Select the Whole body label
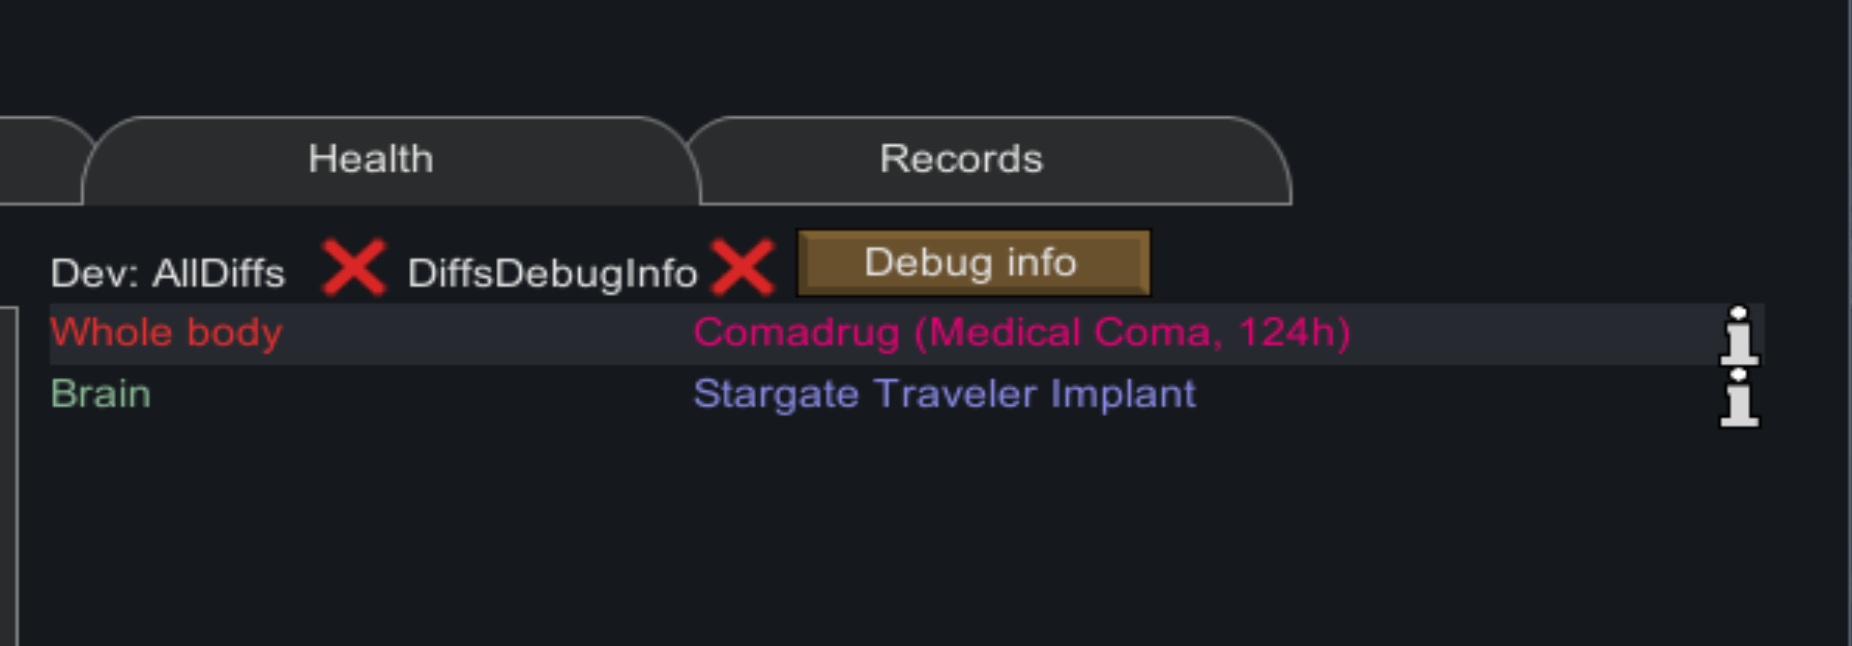The width and height of the screenshot is (1852, 646). [166, 332]
